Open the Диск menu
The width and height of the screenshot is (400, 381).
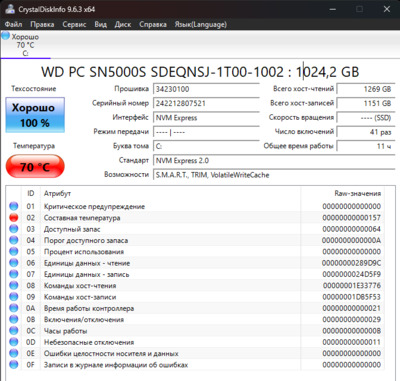[123, 24]
